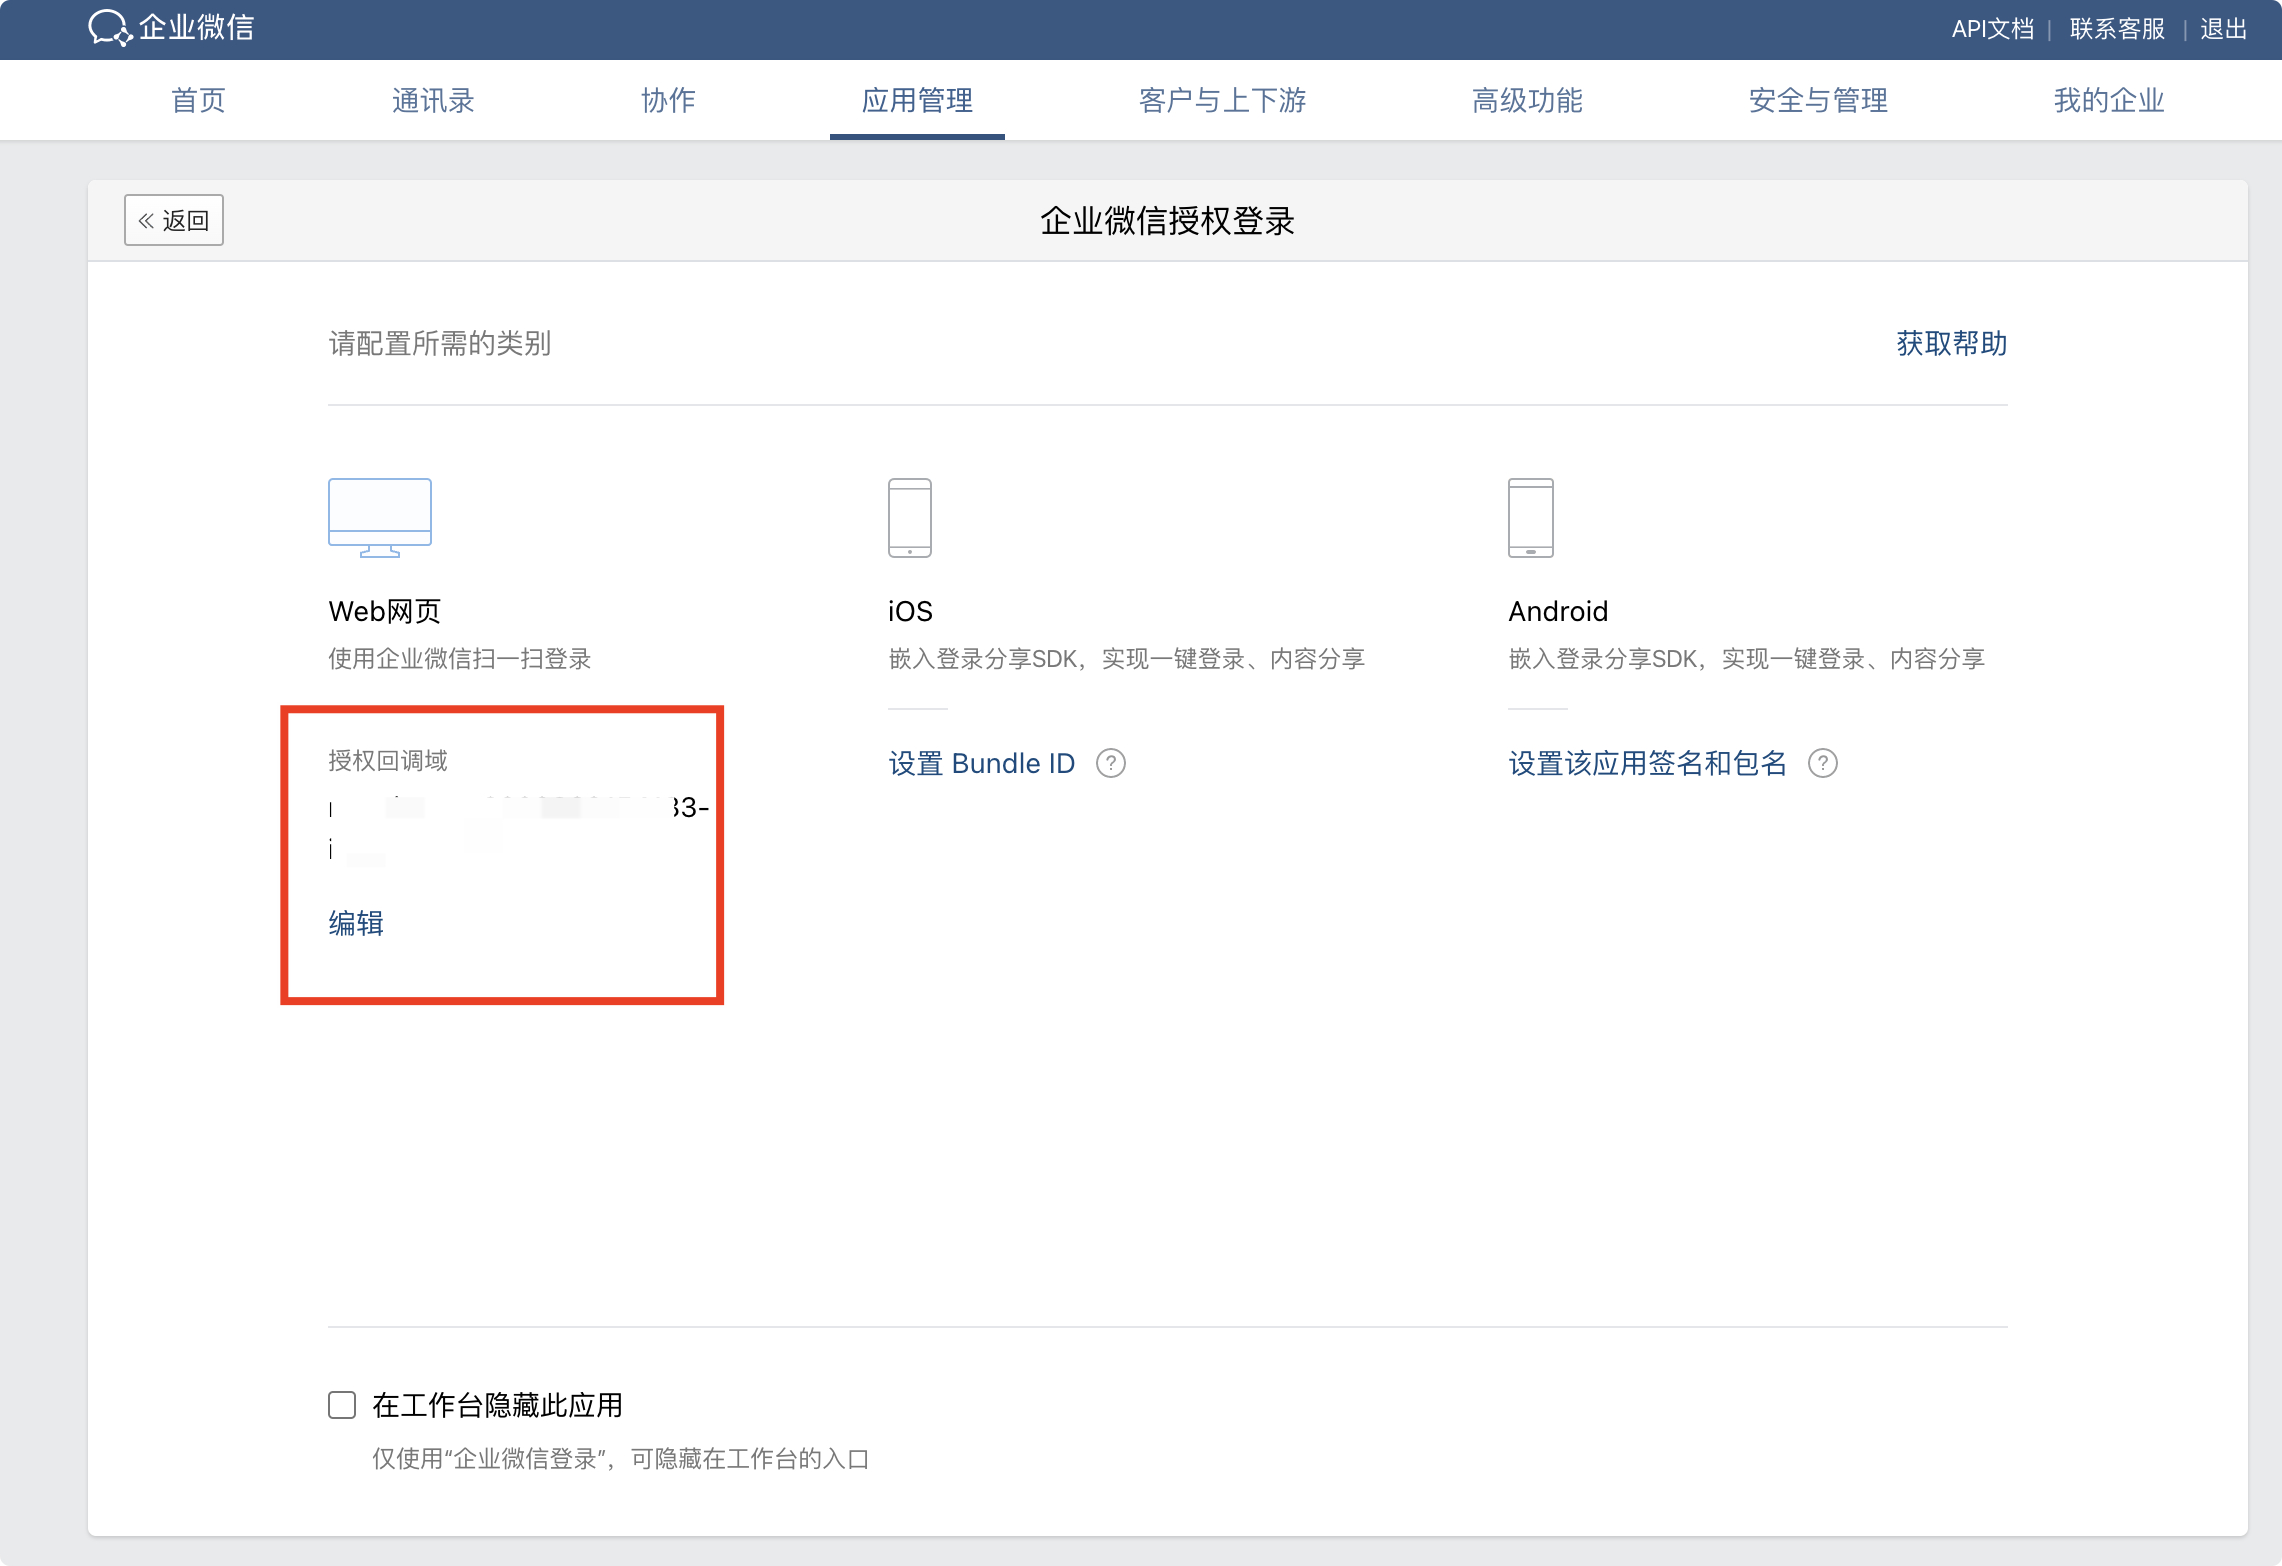This screenshot has width=2282, height=1566.
Task: Click the 设置 Bundle ID link
Action: tap(981, 763)
